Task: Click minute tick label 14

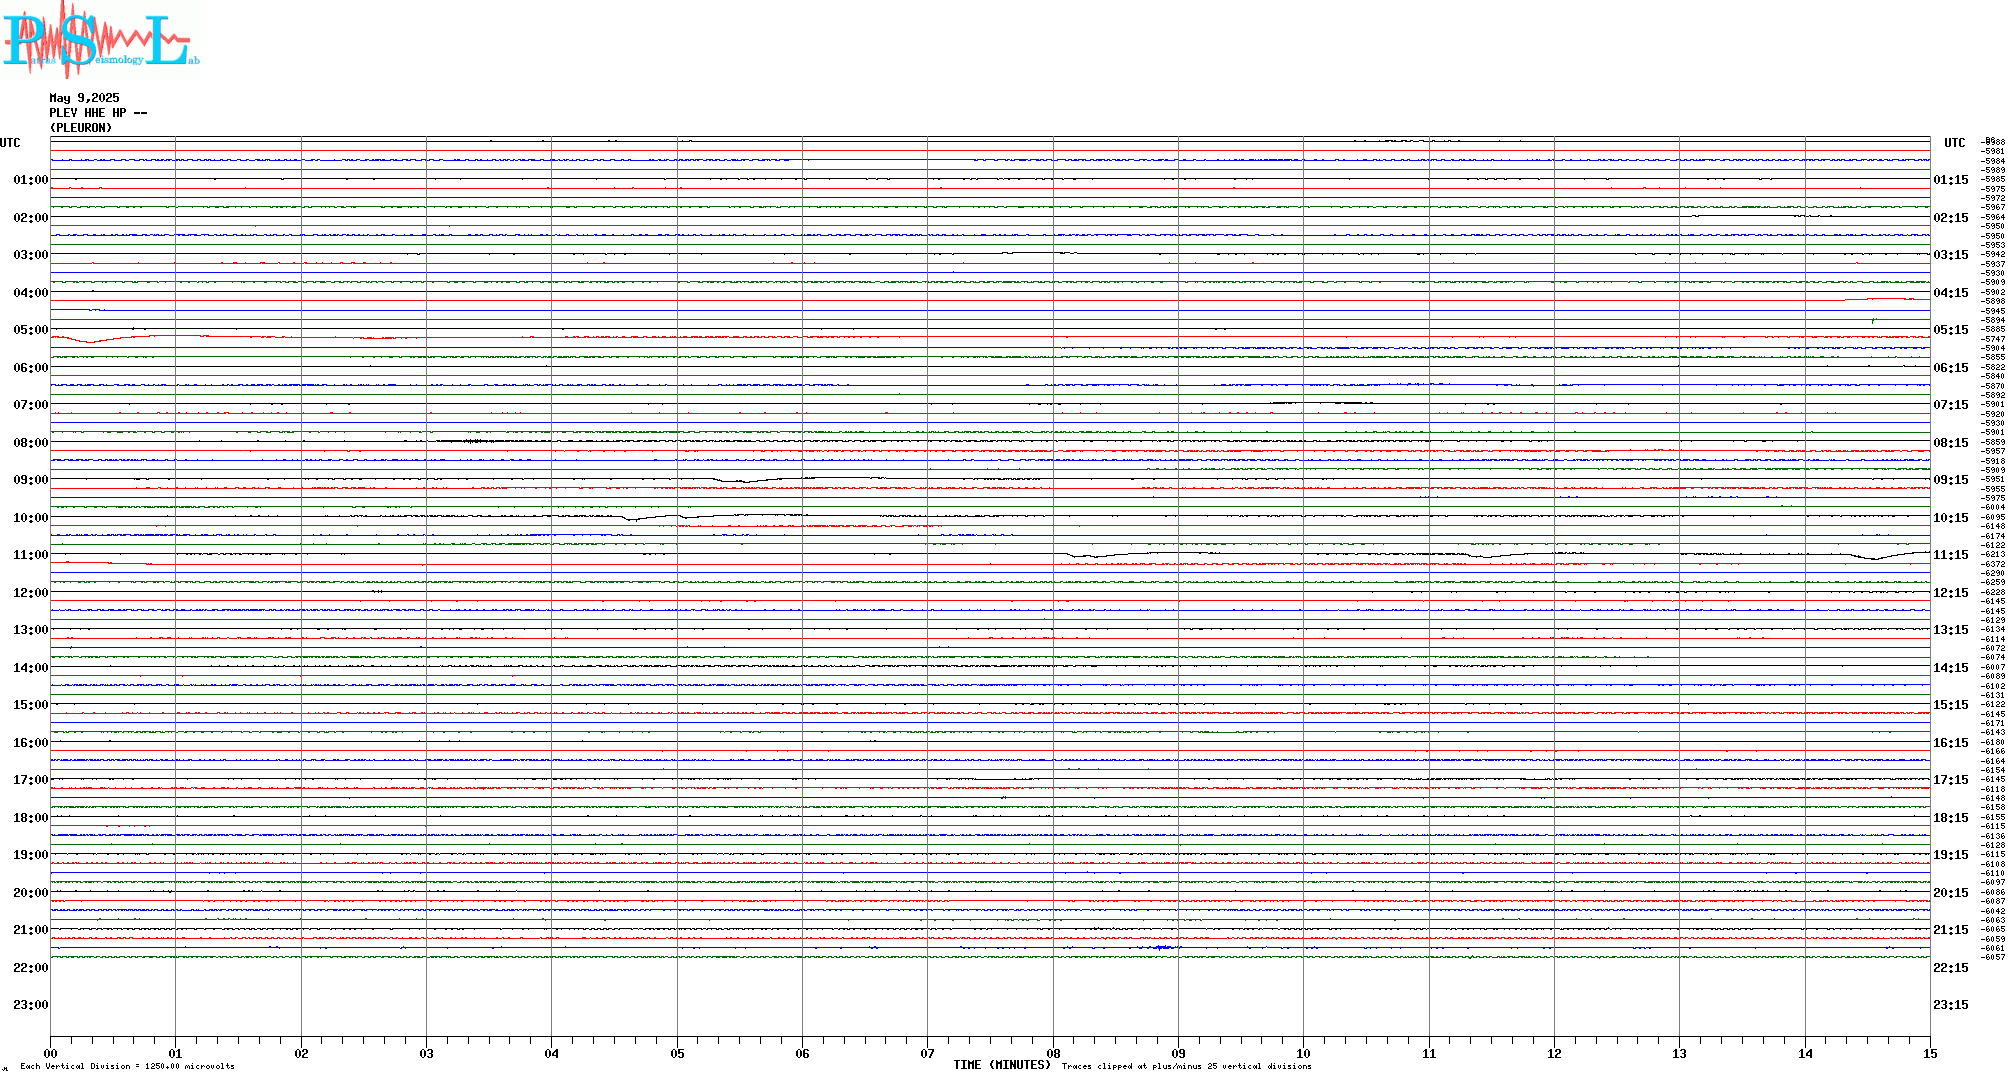Action: click(x=1805, y=1053)
